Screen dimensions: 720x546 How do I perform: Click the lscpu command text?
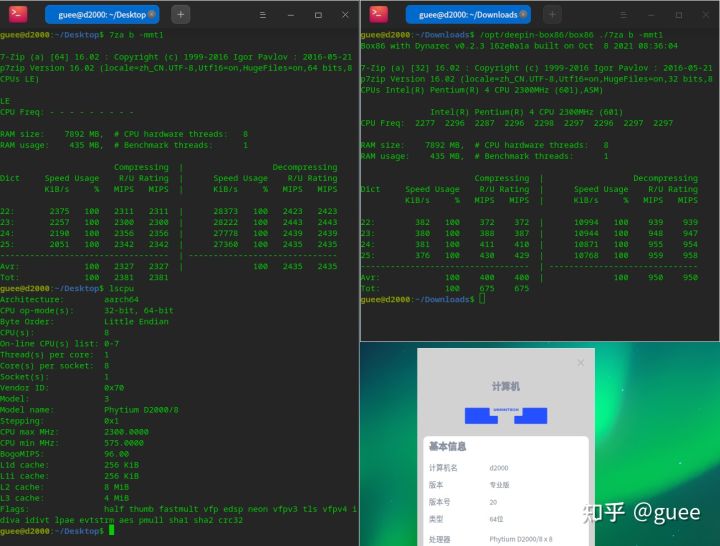(121, 288)
